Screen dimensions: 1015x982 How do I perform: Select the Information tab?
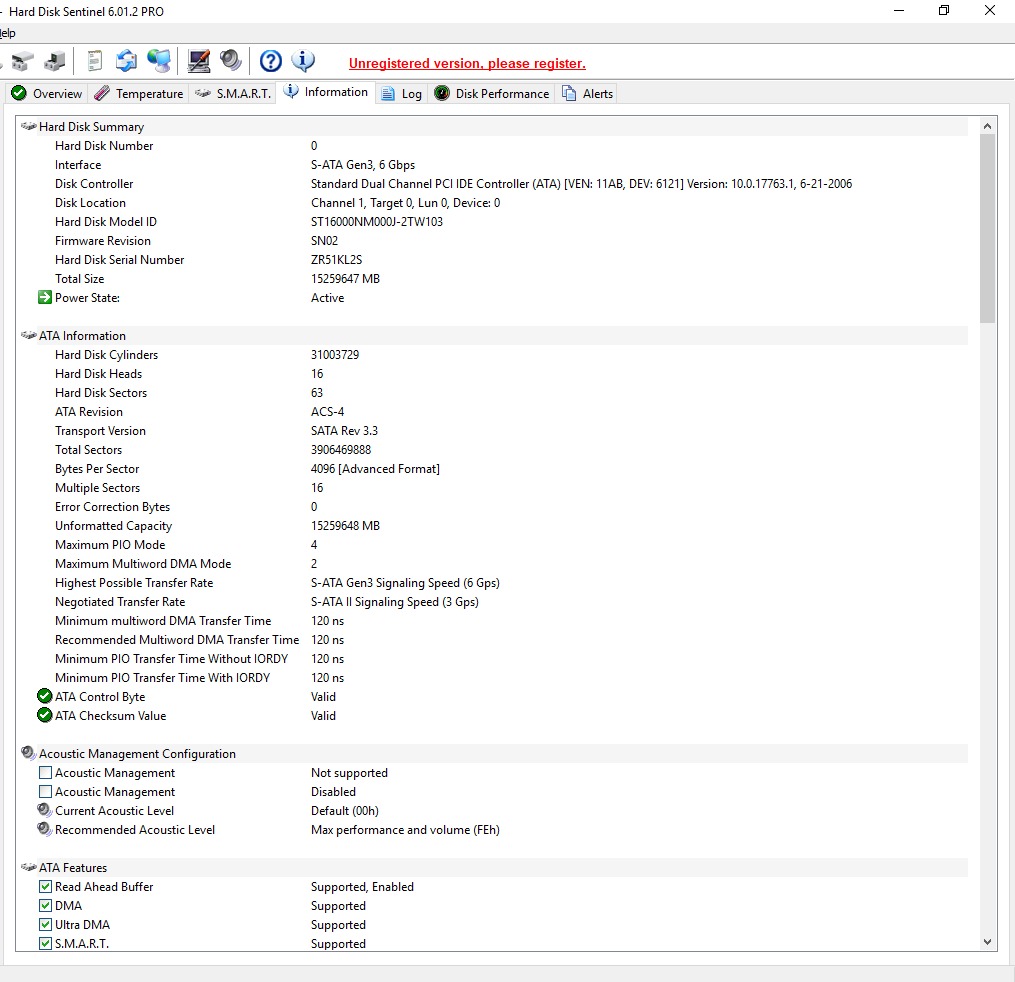coord(326,92)
